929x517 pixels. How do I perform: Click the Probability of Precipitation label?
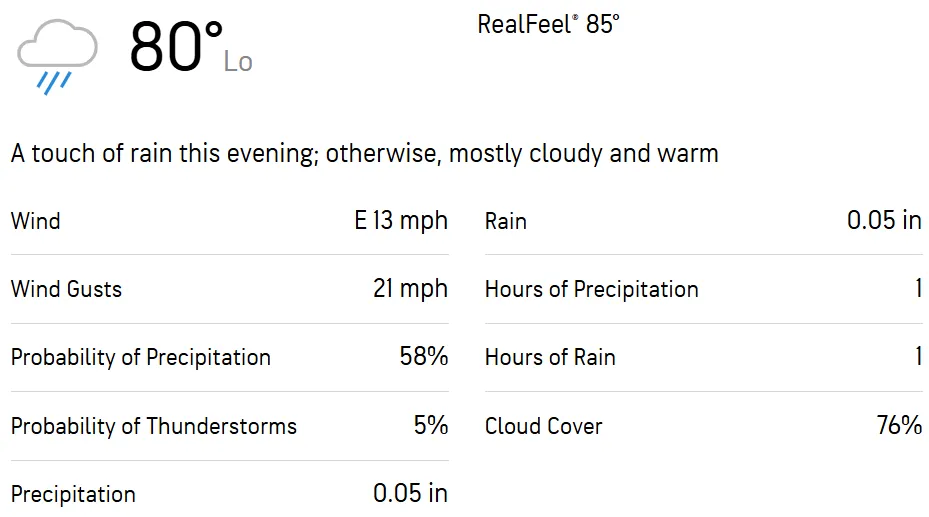tap(141, 358)
